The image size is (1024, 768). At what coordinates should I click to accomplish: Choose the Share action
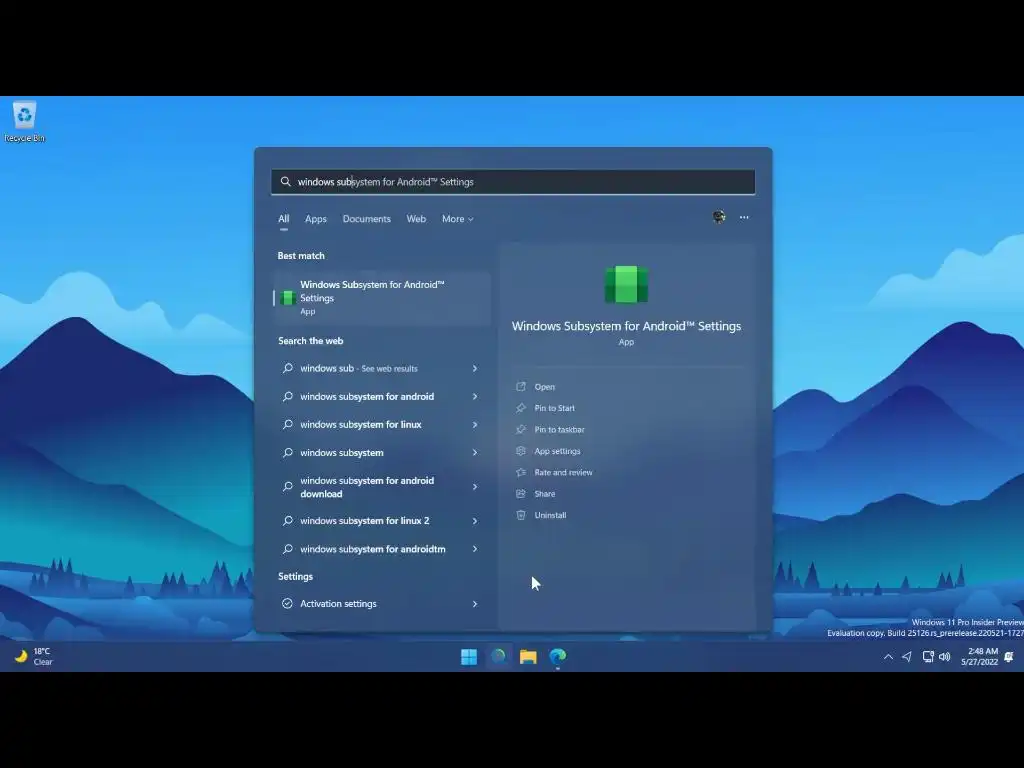545,494
